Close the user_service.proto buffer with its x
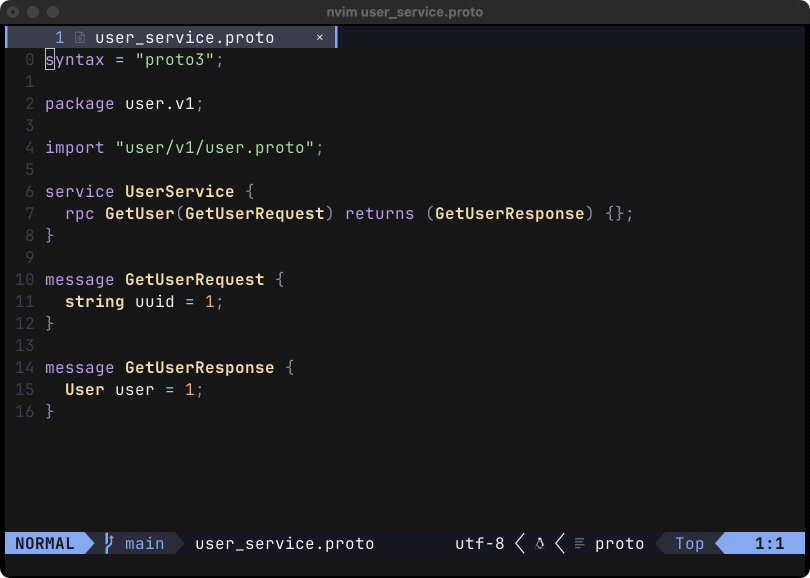The image size is (810, 578). [319, 37]
